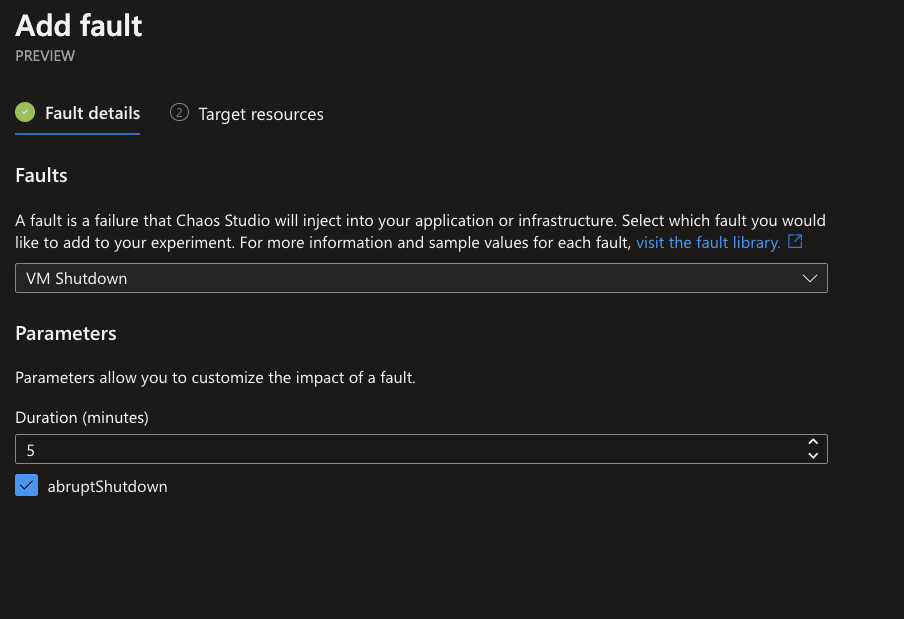Click the Chaos Studio fault description text
Screen dimensions: 904x619
pyautogui.click(x=420, y=232)
